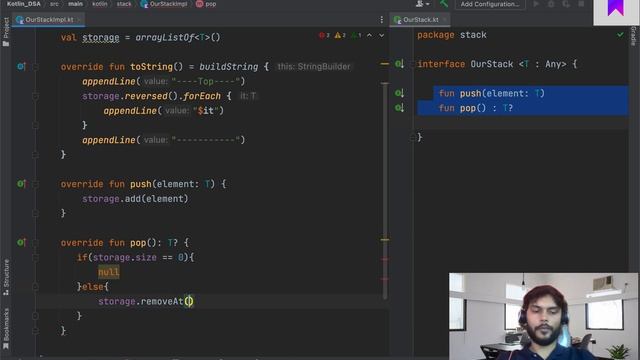Collapse the toString function fold marker
The image size is (640, 360).
click(36, 67)
